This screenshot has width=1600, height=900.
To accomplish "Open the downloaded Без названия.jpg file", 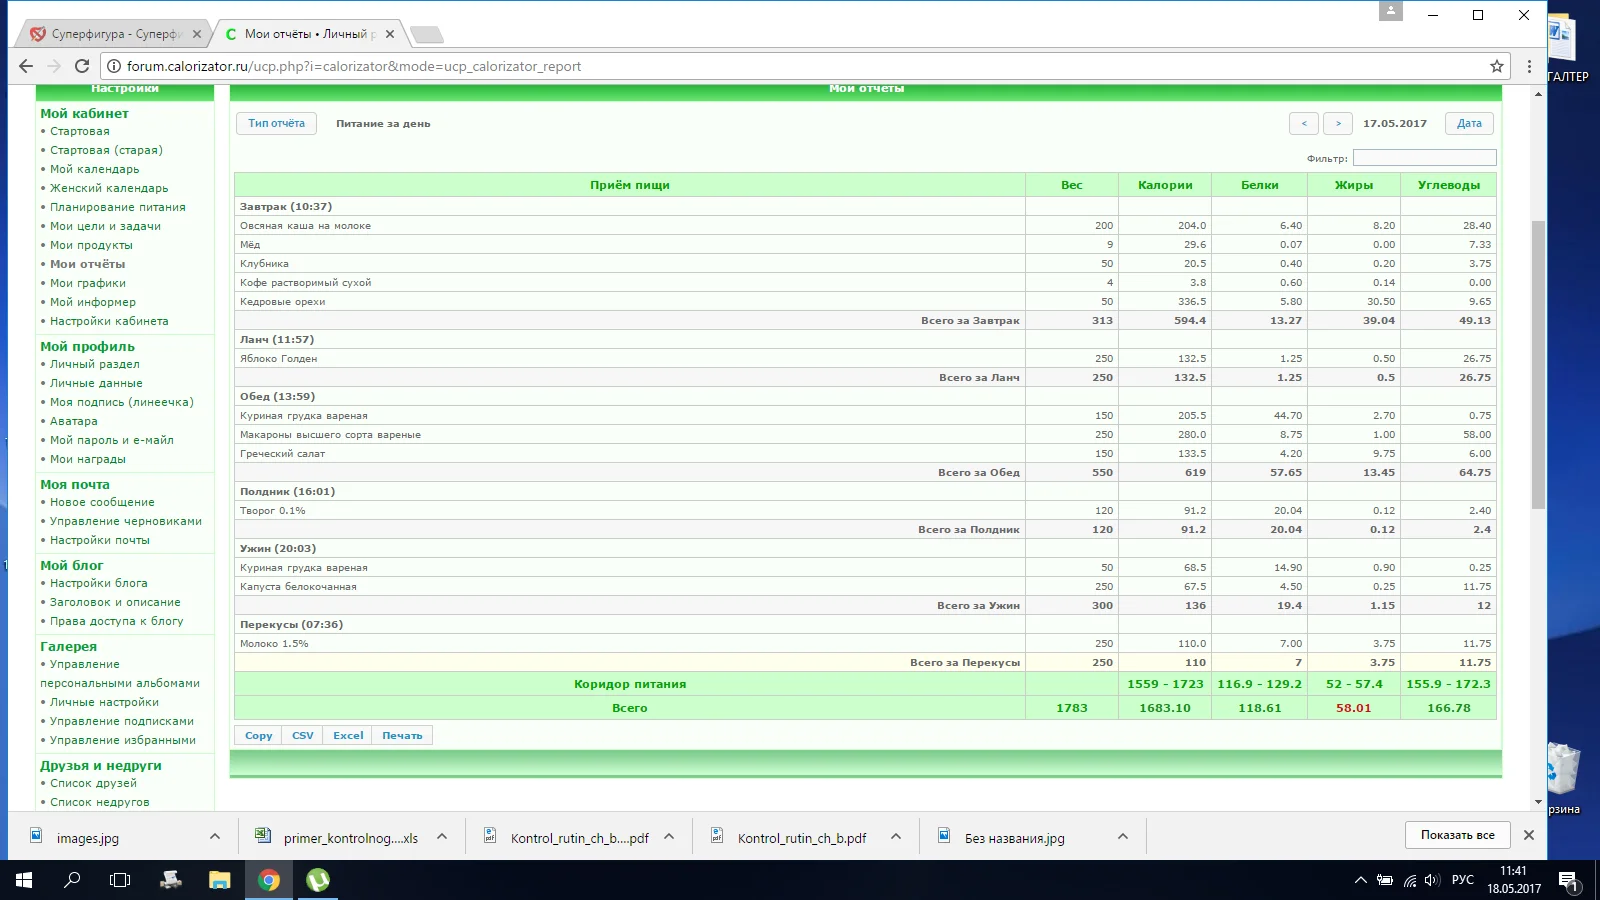I will [x=1014, y=838].
